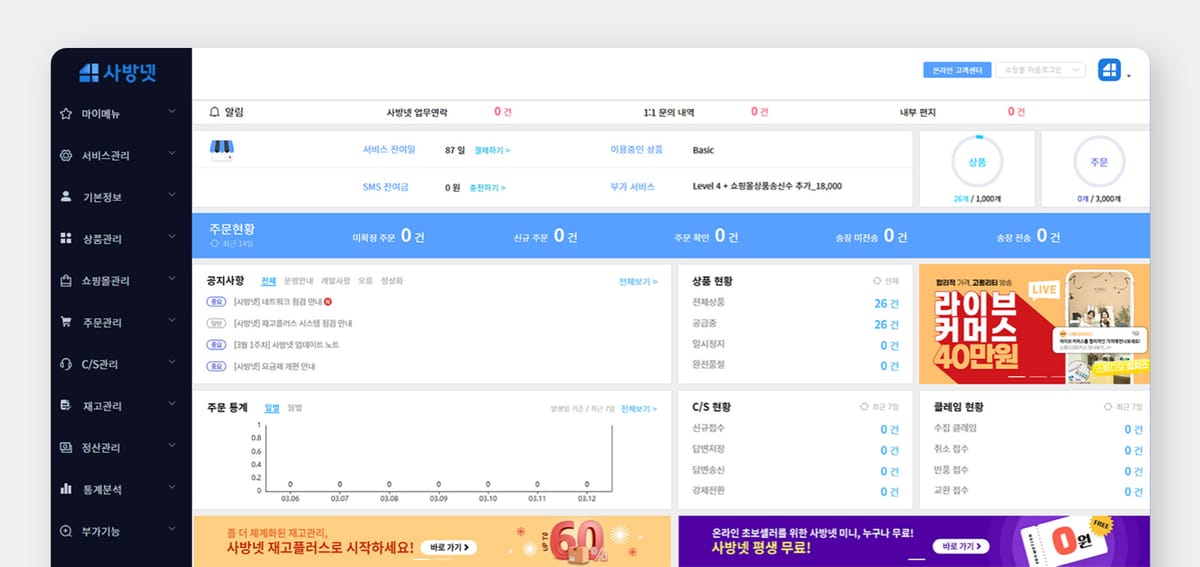Expand the 기본정보 chevron
The height and width of the screenshot is (567, 1200).
click(172, 196)
